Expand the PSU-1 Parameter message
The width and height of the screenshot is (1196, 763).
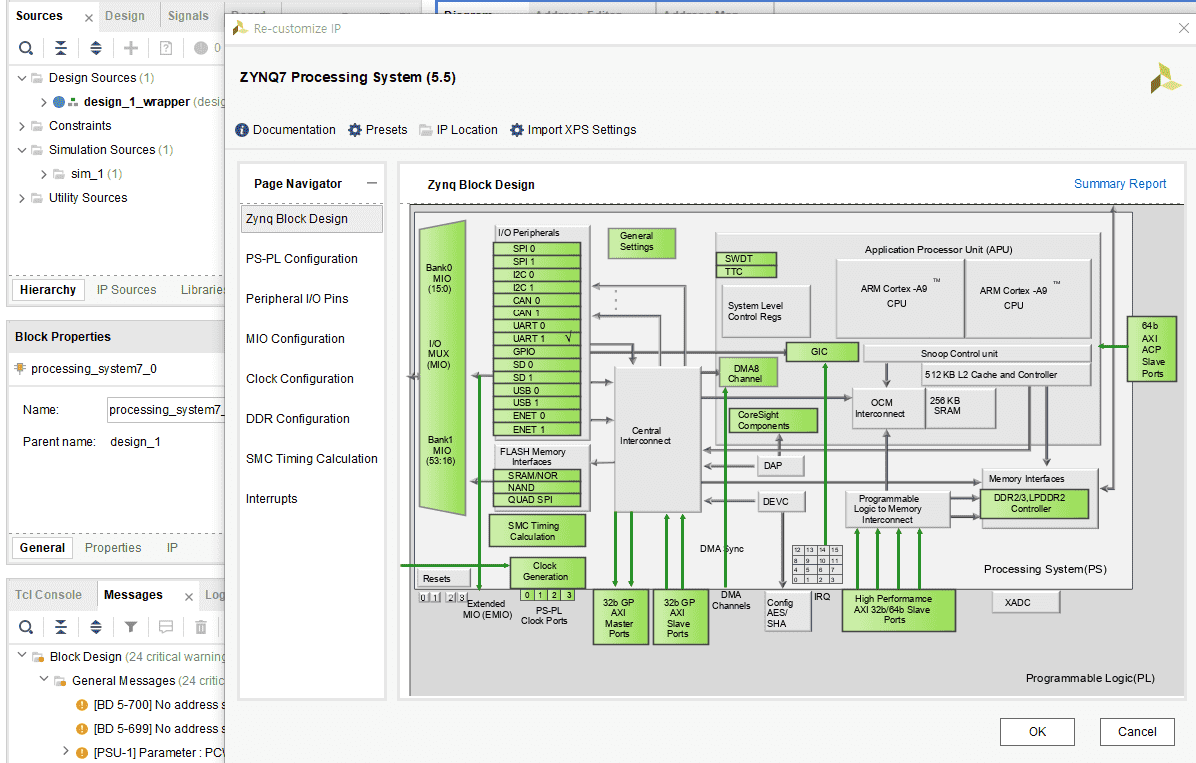pyautogui.click(x=65, y=752)
